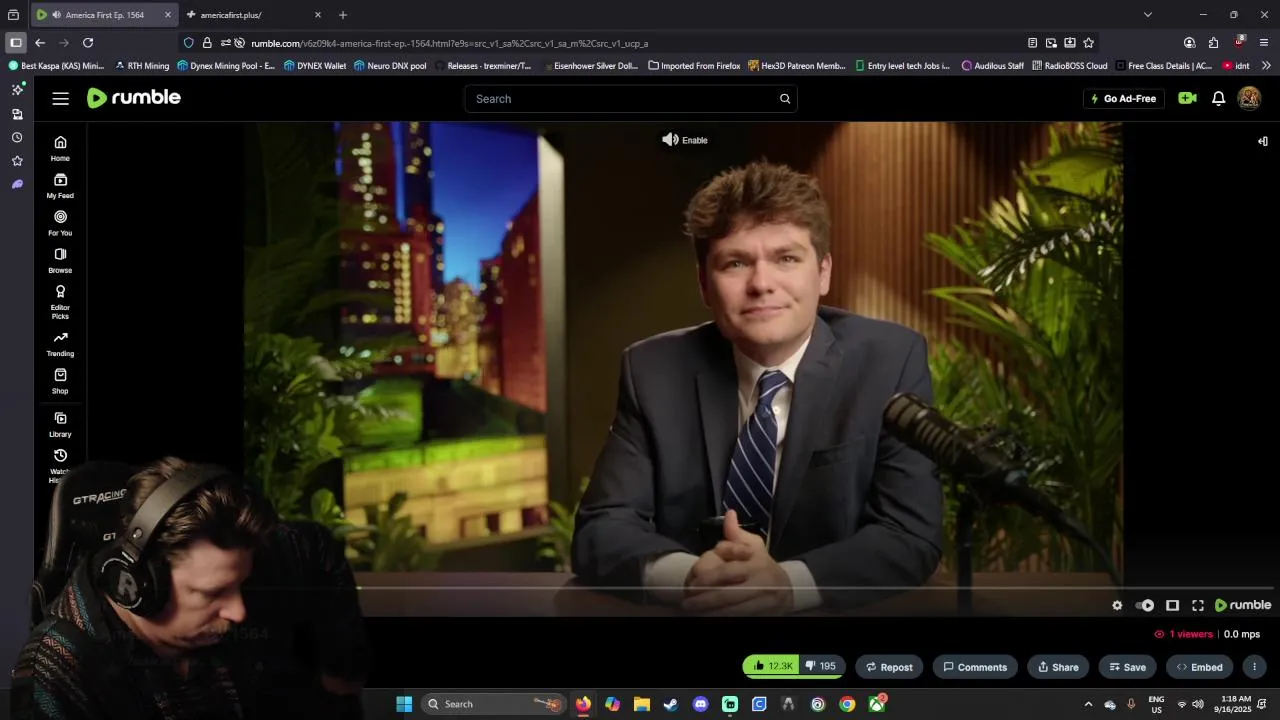Open the notifications bell
Screen dimensions: 1280x720
(x=1218, y=98)
